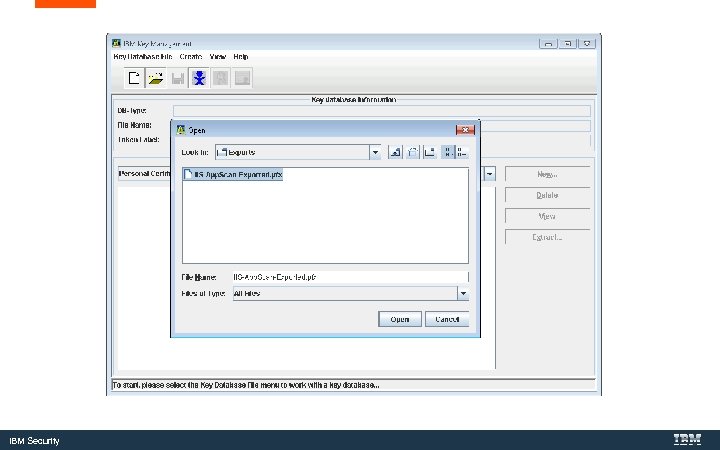
Task: Close the Open dialog with the X
Action: [465, 130]
